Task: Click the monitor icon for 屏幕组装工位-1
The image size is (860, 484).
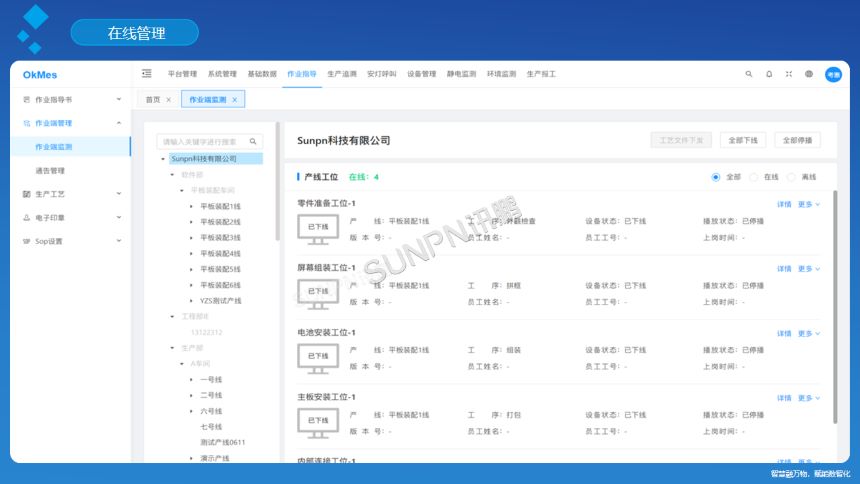Action: [318, 294]
